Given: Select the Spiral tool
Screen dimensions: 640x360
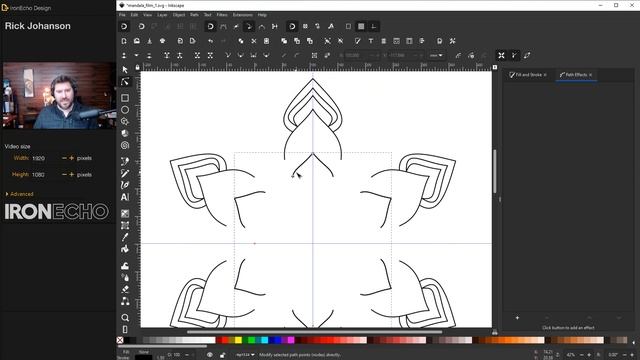Looking at the screenshot, I should pyautogui.click(x=125, y=145).
